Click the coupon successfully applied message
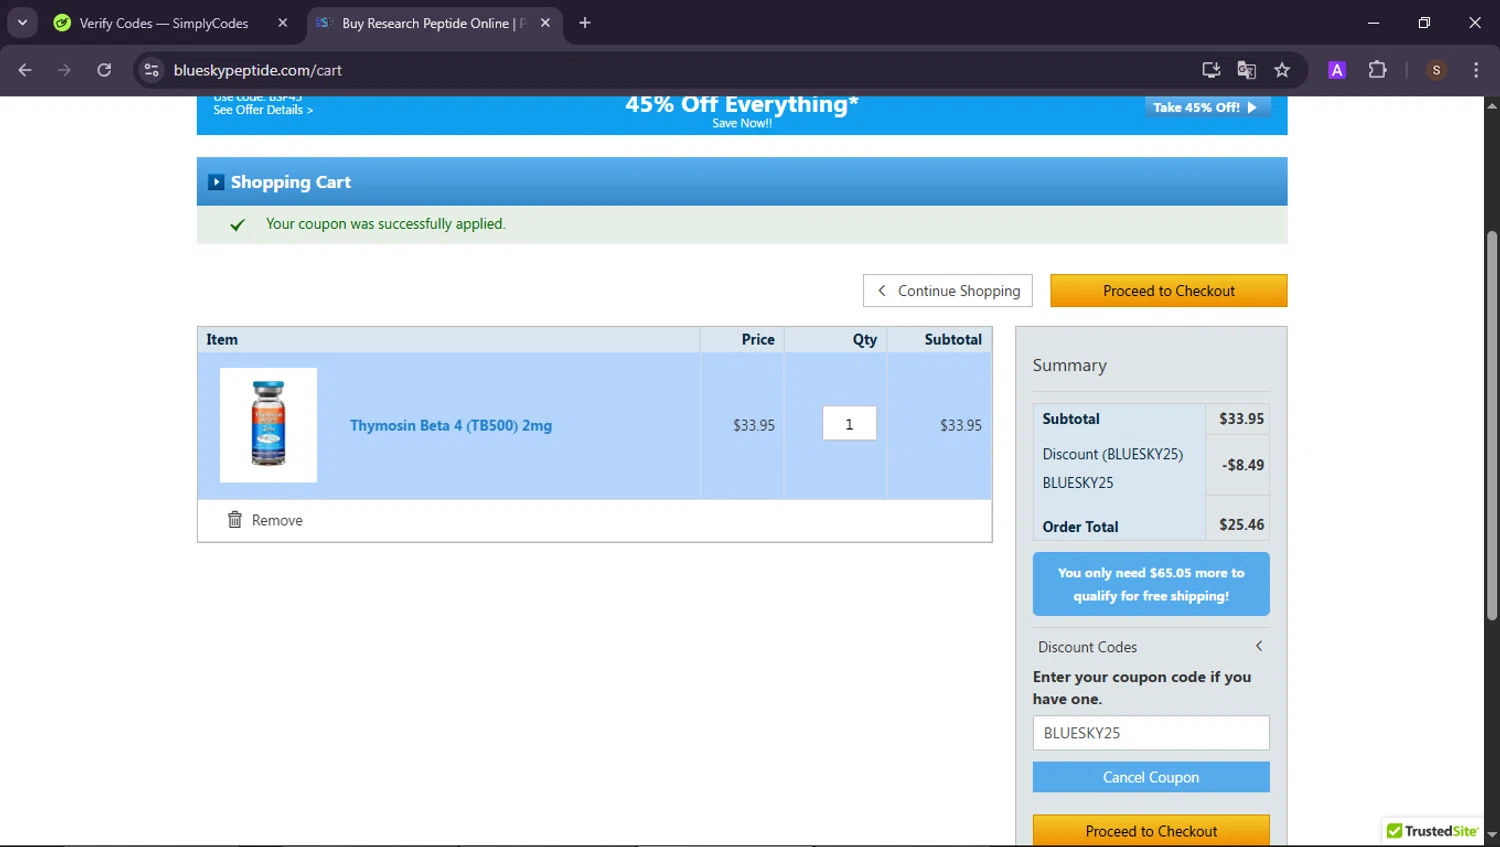Image resolution: width=1500 pixels, height=847 pixels. pyautogui.click(x=386, y=224)
